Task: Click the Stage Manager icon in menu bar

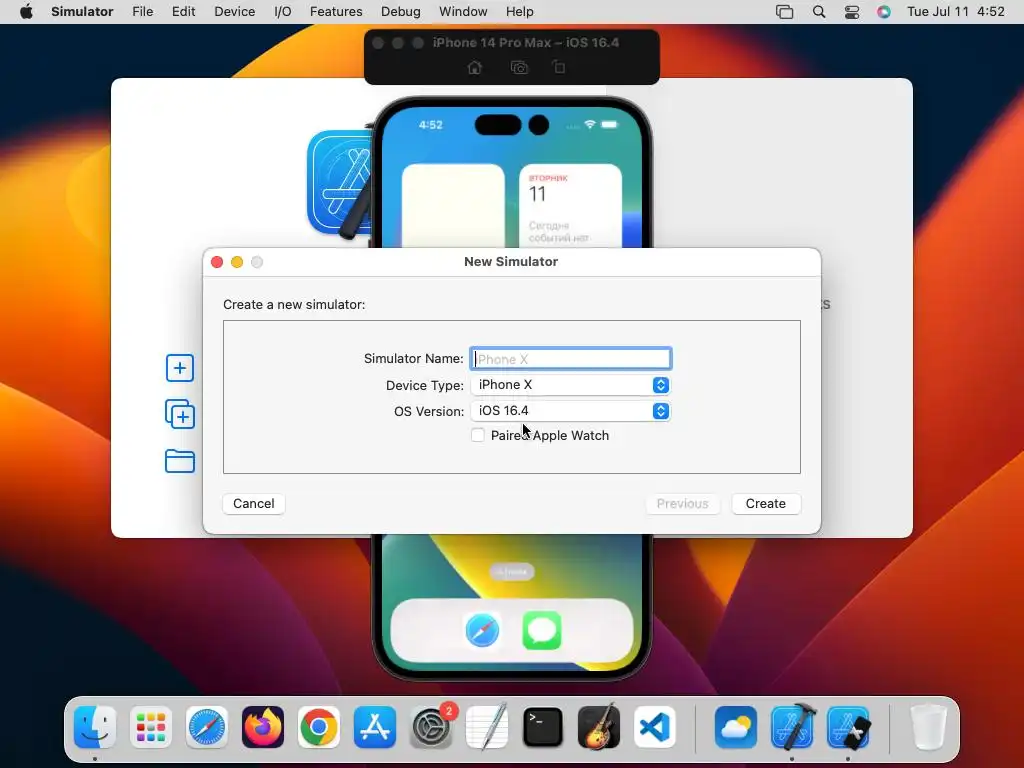Action: tap(784, 12)
